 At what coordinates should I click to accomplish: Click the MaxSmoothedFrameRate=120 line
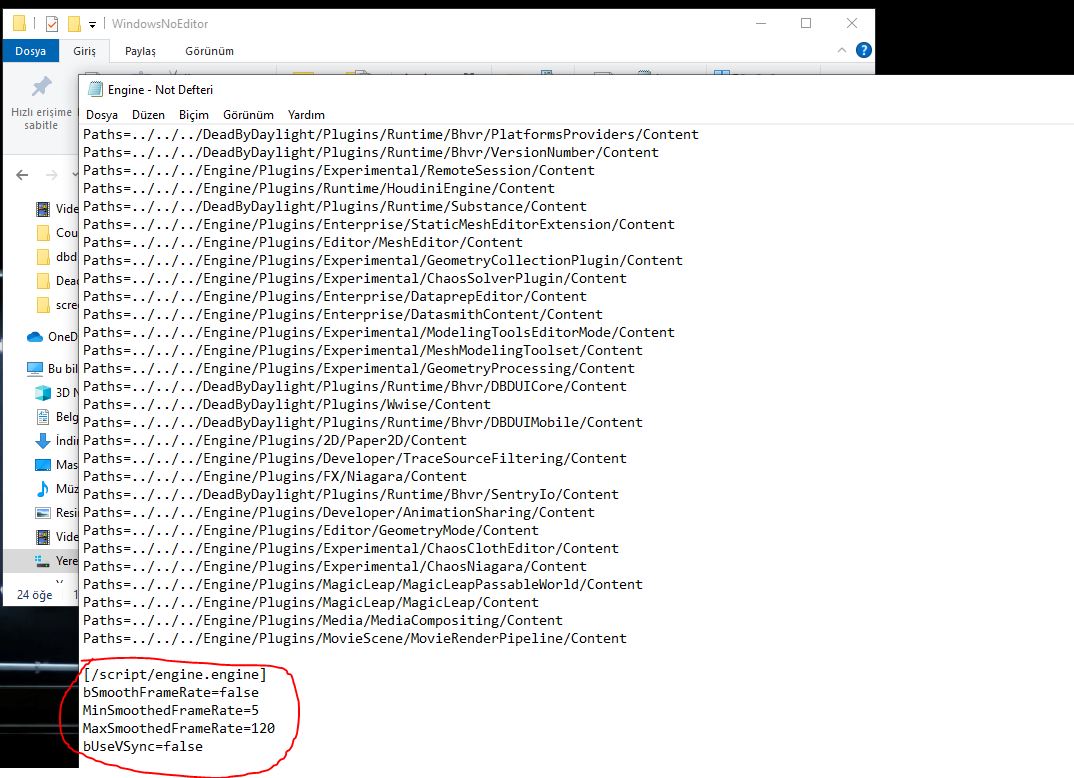pyautogui.click(x=179, y=728)
